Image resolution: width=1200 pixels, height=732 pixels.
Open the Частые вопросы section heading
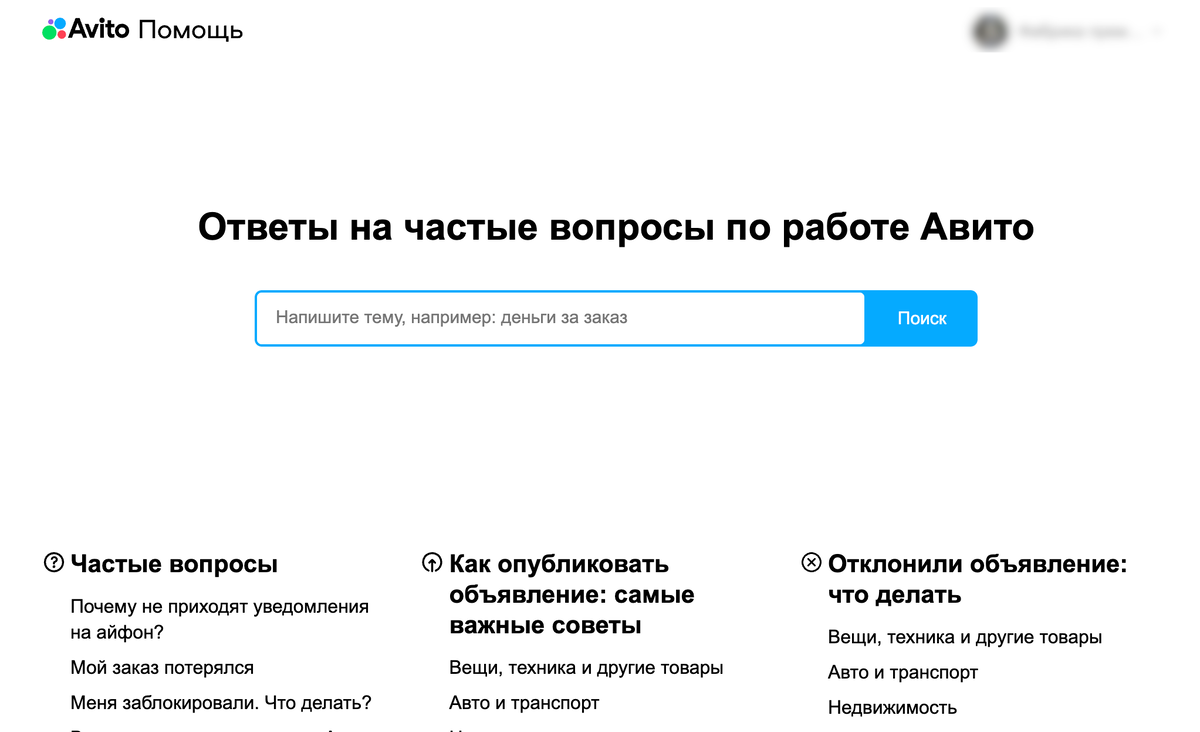[x=174, y=564]
